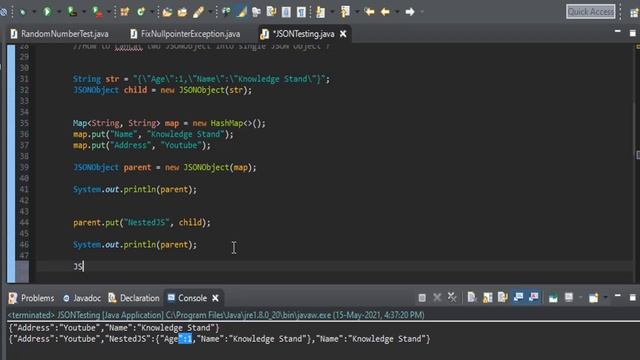640x360 pixels.
Task: Click the Open Perspective icon near Quick Access
Action: 634,12
